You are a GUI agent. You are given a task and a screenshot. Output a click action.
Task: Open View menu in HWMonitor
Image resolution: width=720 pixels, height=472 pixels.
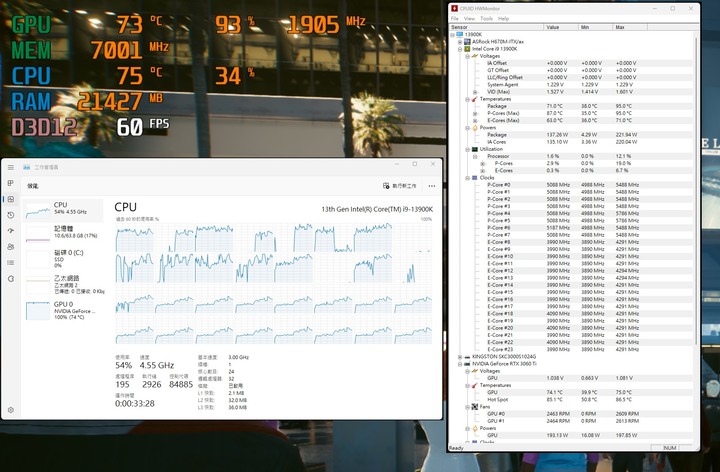pyautogui.click(x=469, y=19)
